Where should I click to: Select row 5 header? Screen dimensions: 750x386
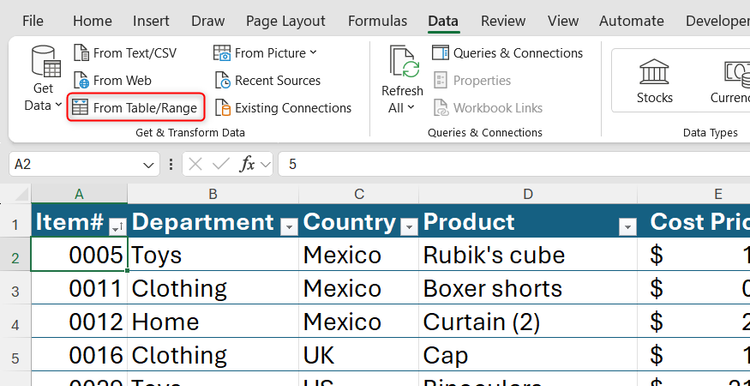(x=15, y=355)
